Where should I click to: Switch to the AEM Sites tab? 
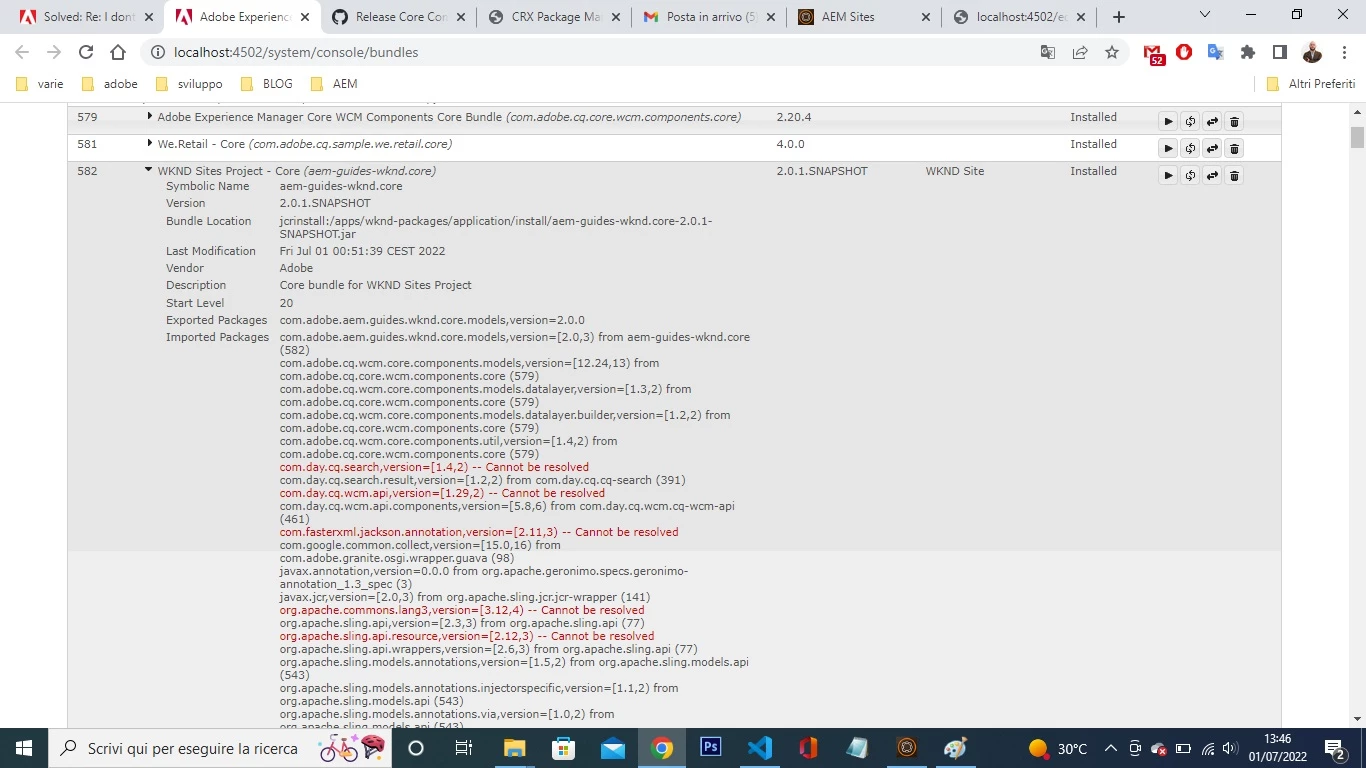pos(866,17)
